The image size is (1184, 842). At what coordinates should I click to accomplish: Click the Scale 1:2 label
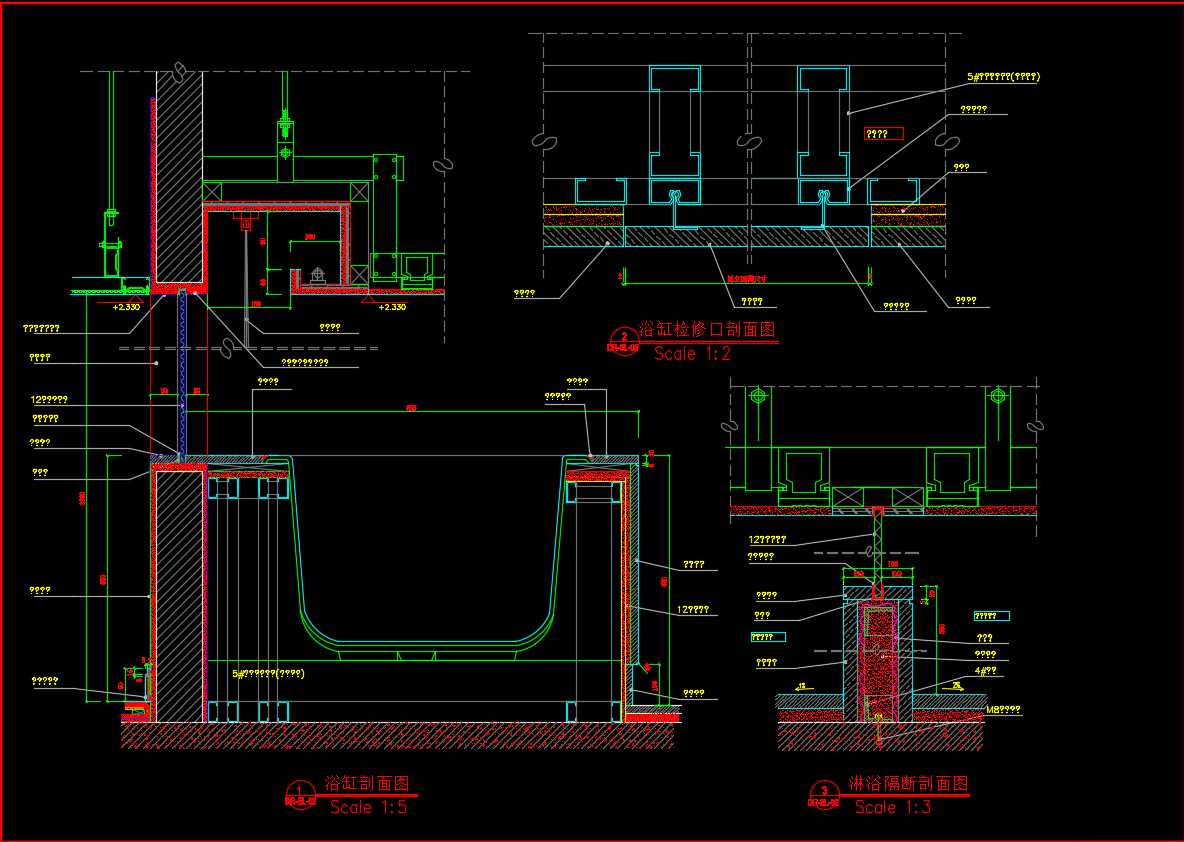point(692,353)
